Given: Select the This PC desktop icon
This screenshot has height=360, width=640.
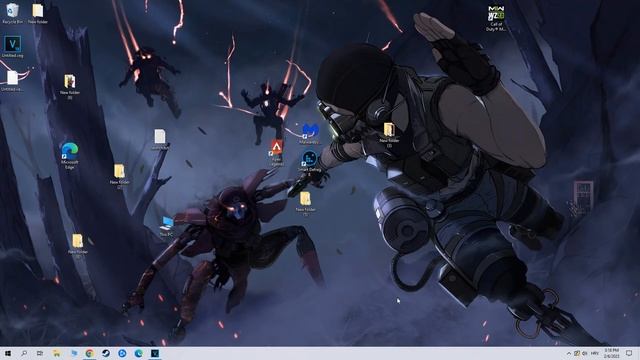Looking at the screenshot, I should (167, 226).
